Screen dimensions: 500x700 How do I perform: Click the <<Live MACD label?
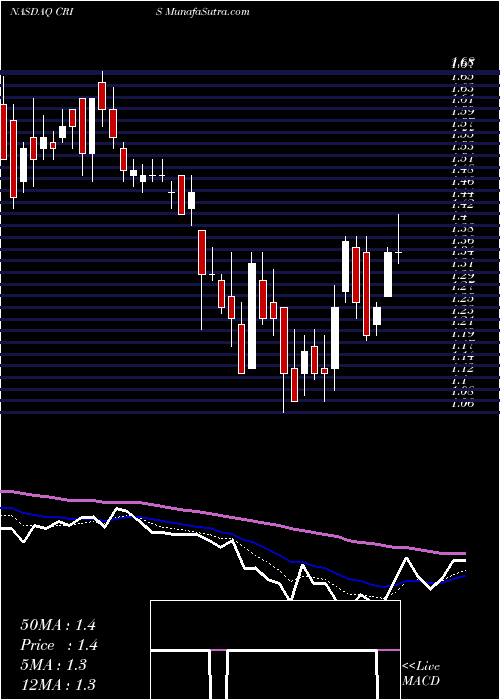(421, 674)
